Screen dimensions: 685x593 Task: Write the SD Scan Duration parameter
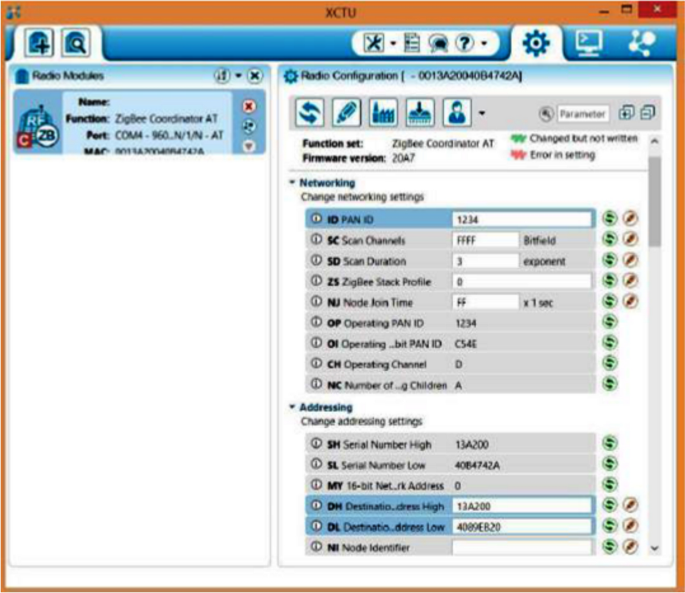coord(630,260)
